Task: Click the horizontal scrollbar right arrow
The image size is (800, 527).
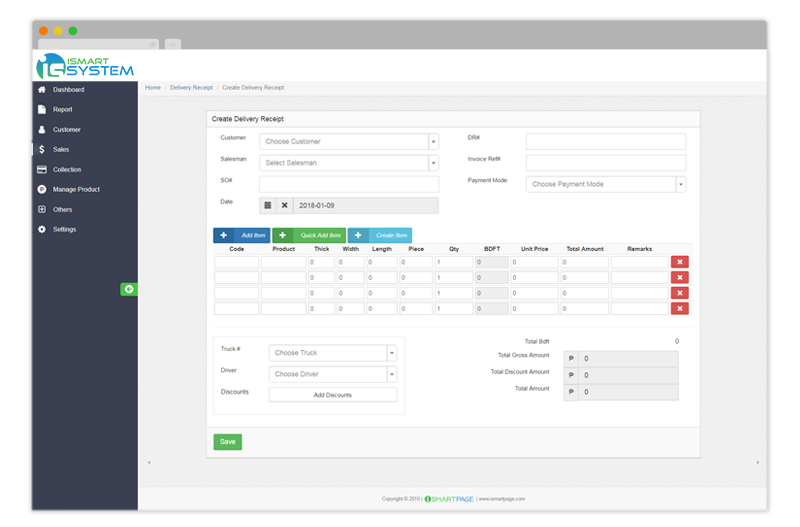Action: tap(758, 462)
